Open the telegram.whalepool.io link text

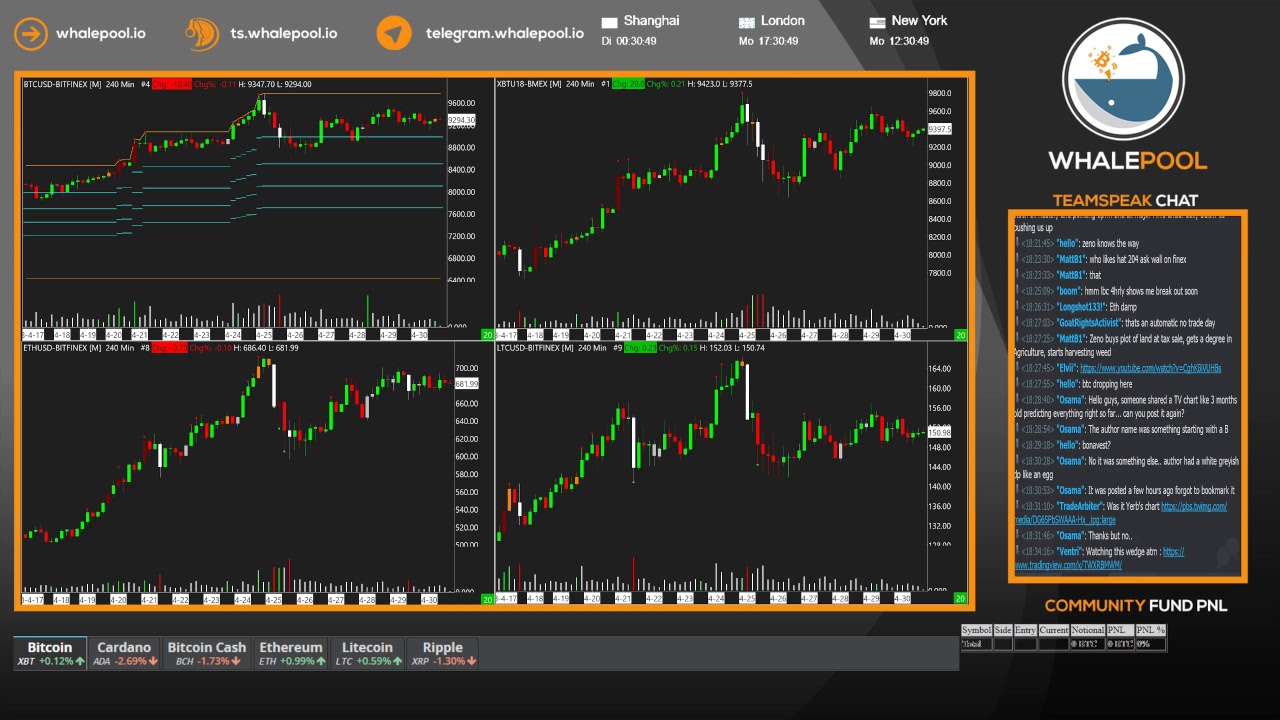point(505,33)
